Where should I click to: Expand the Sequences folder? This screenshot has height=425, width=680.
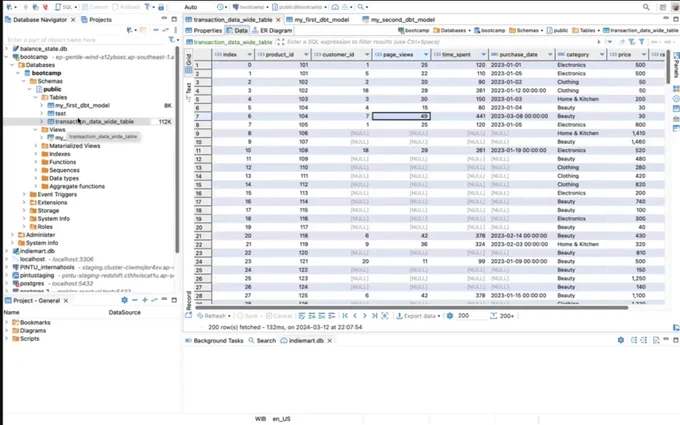coord(36,170)
